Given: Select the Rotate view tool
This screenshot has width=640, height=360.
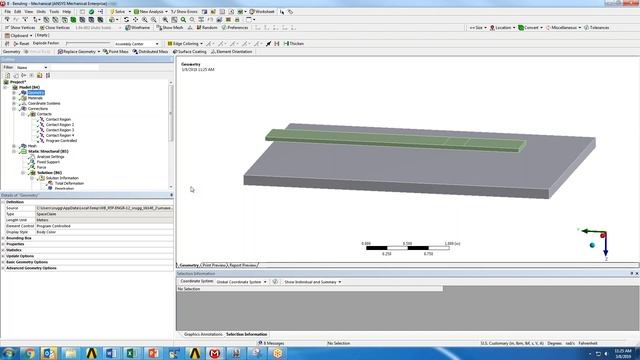Looking at the screenshot, I should pyautogui.click(x=127, y=20).
